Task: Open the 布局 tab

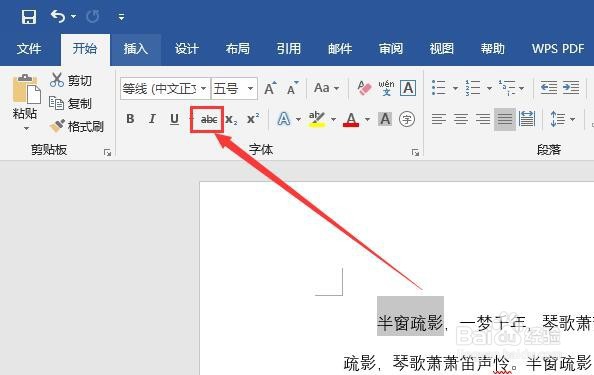Action: (x=238, y=48)
